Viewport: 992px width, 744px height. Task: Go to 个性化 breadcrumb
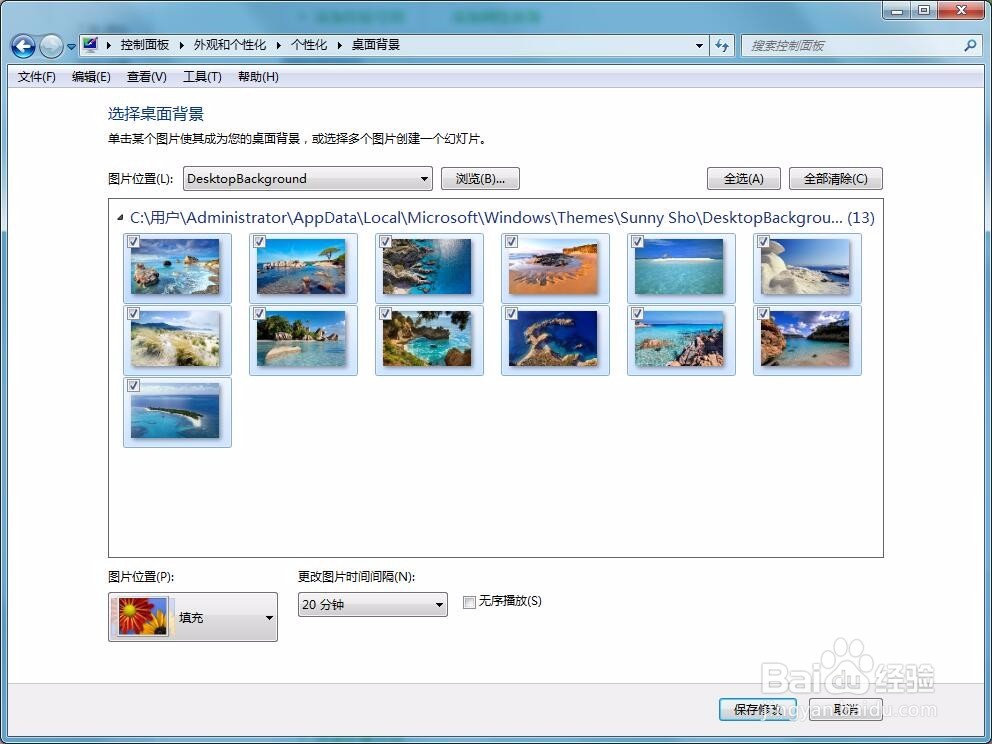pos(309,45)
